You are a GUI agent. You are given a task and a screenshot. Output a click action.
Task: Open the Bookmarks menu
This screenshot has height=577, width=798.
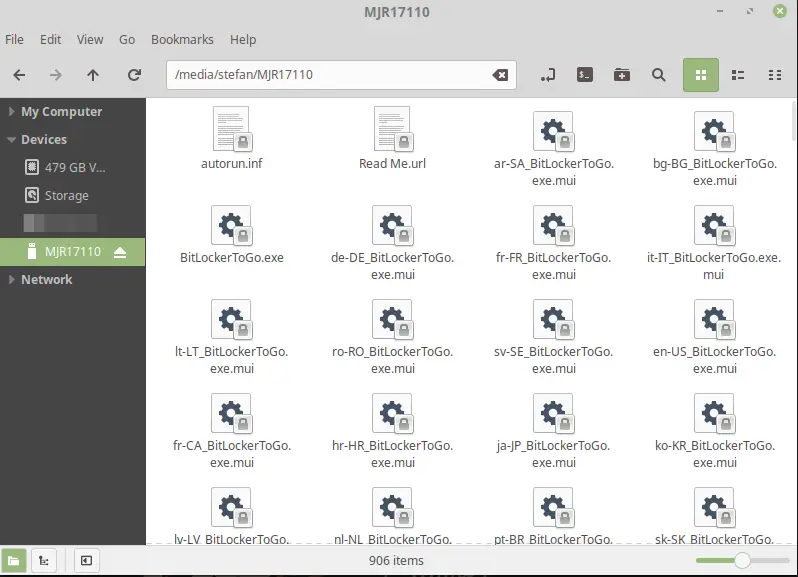point(182,40)
